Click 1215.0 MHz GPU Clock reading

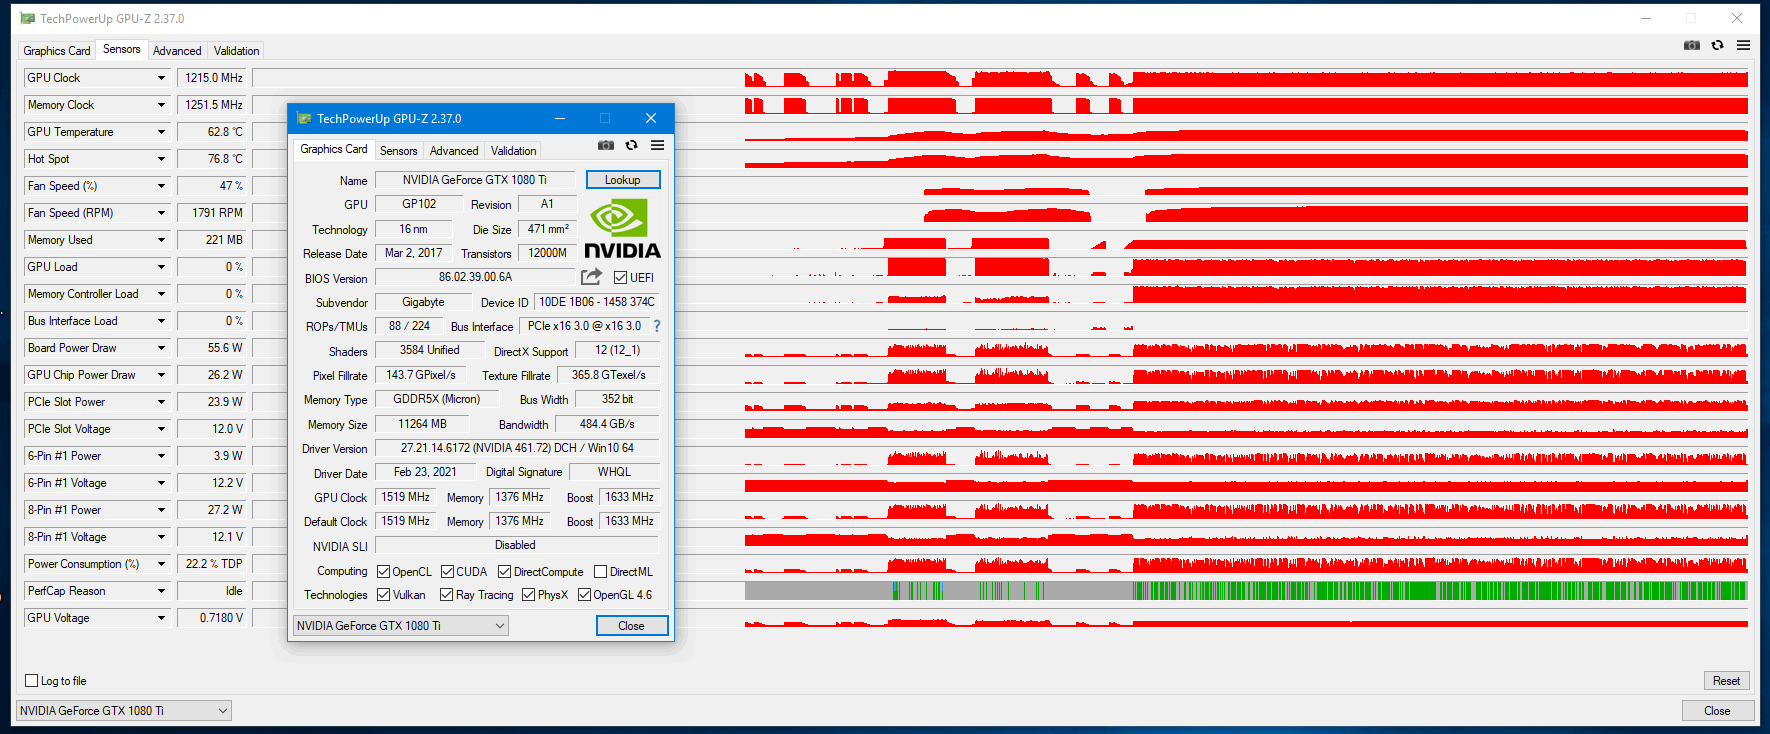[x=212, y=78]
